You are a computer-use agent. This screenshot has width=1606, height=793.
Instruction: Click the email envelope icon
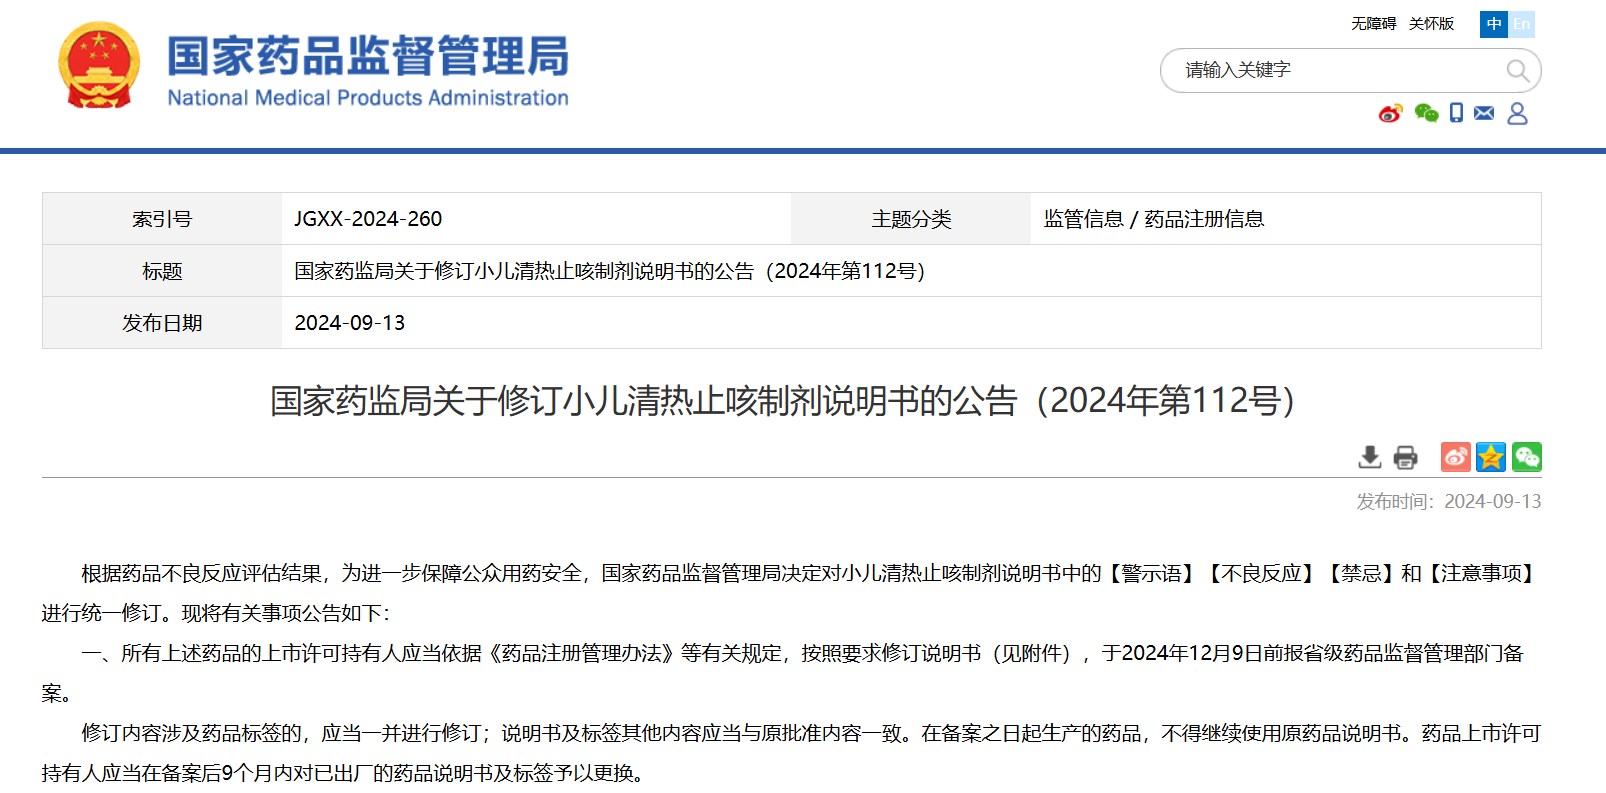[x=1484, y=114]
